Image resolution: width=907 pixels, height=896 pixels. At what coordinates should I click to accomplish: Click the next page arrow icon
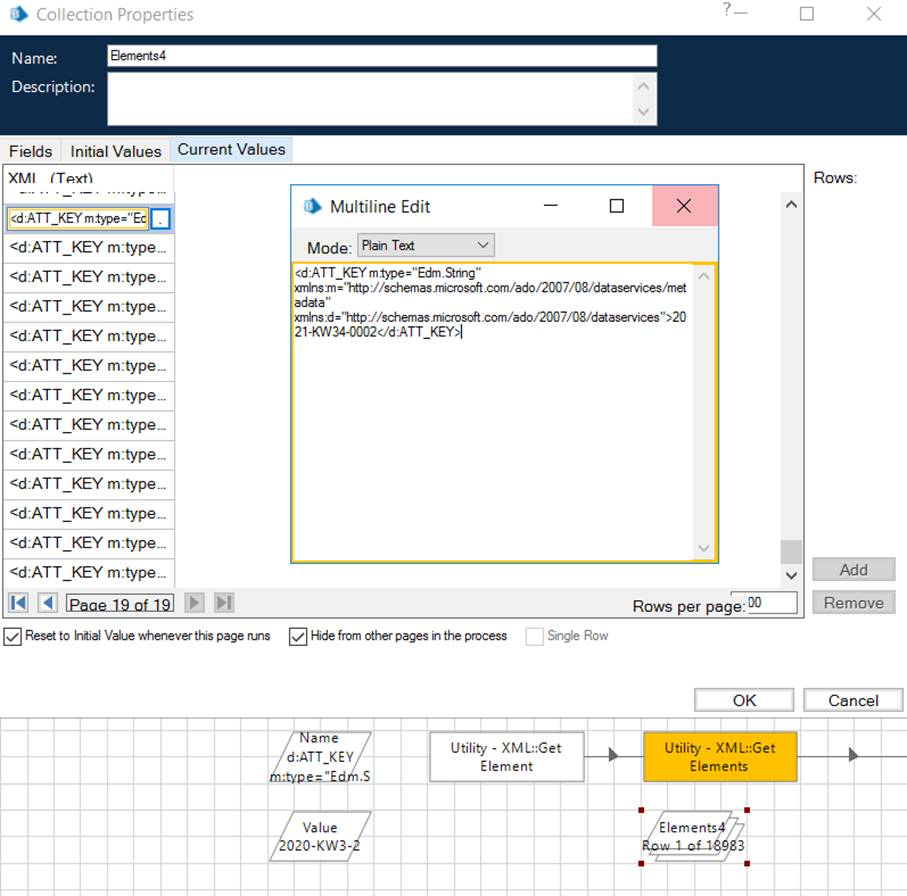195,602
